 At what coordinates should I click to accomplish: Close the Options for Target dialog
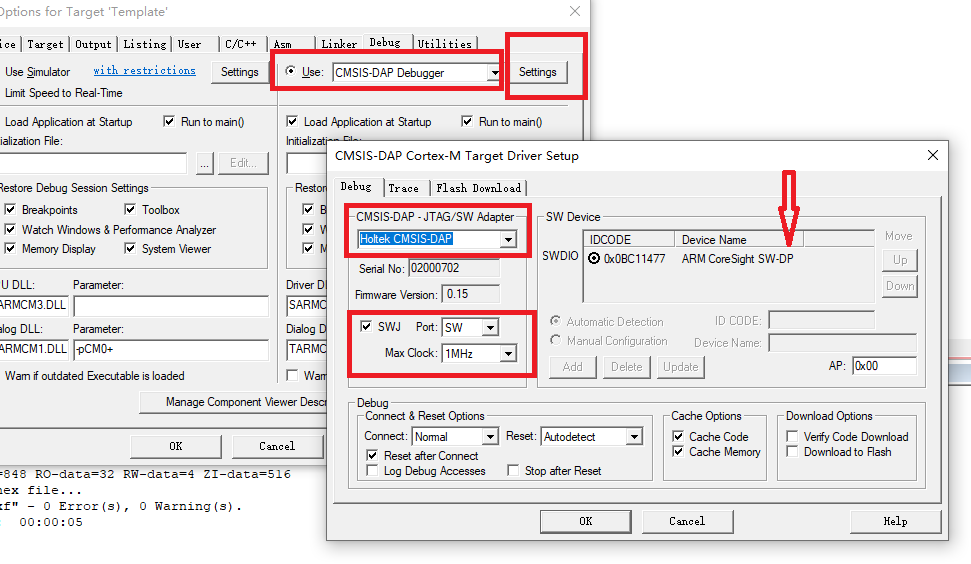575,11
